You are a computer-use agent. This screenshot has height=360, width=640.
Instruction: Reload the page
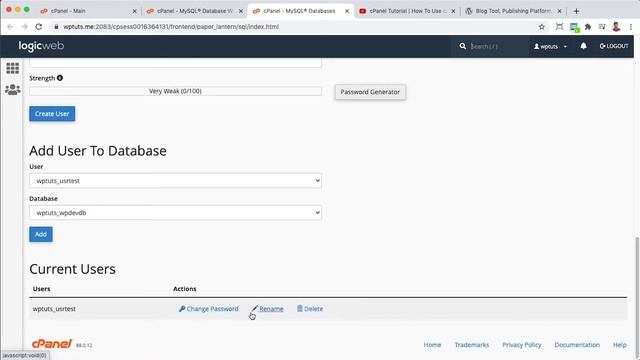click(38, 27)
